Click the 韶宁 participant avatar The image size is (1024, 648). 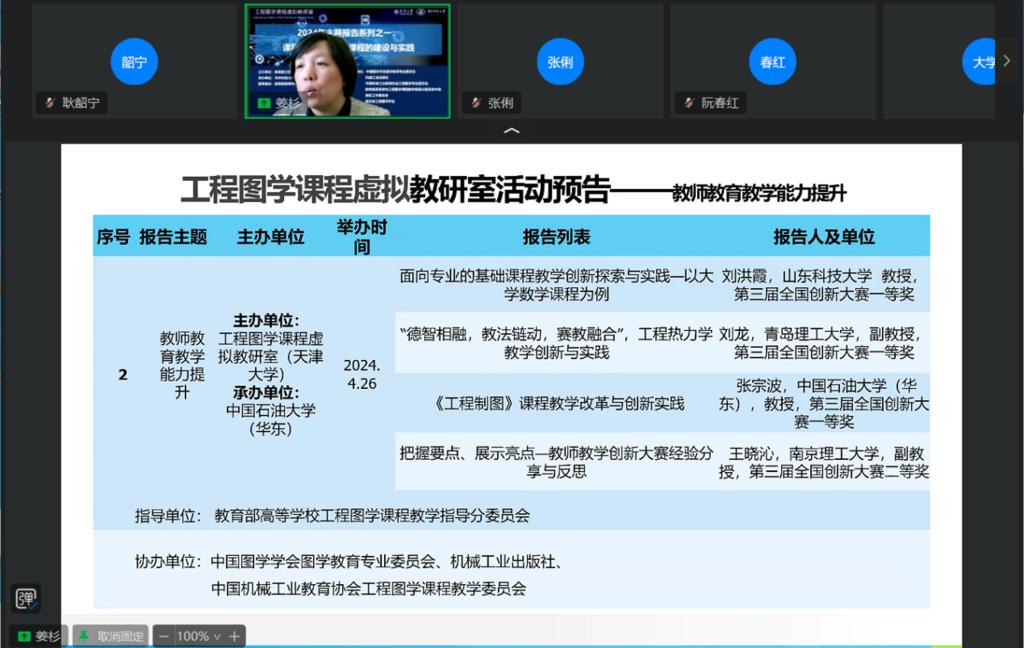tap(134, 62)
